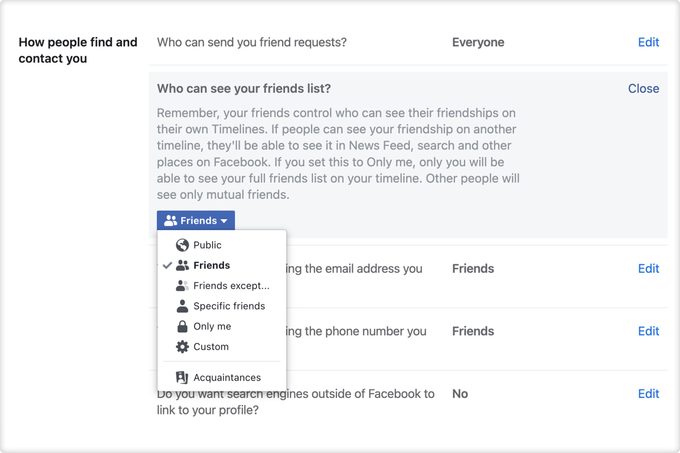Click the dropdown arrow on Friends button

click(x=224, y=221)
